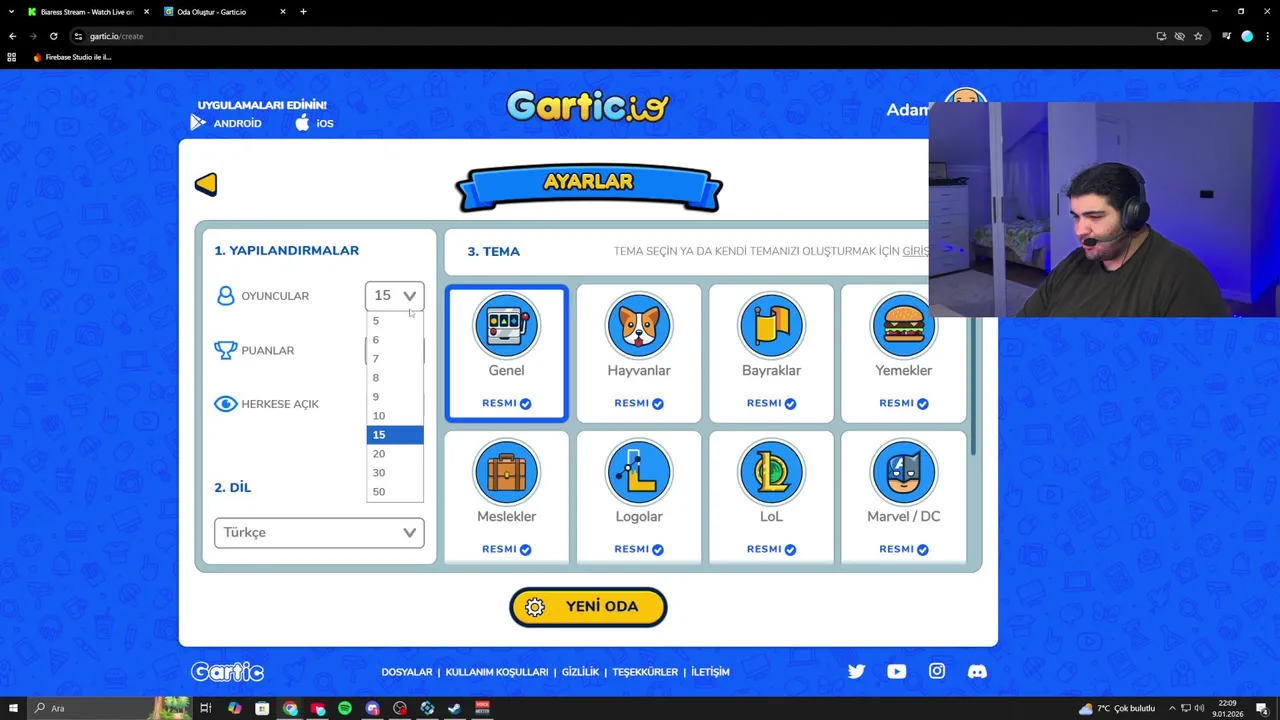The width and height of the screenshot is (1280, 720).
Task: Open the media controls icon in Chrome
Action: click(x=1227, y=36)
